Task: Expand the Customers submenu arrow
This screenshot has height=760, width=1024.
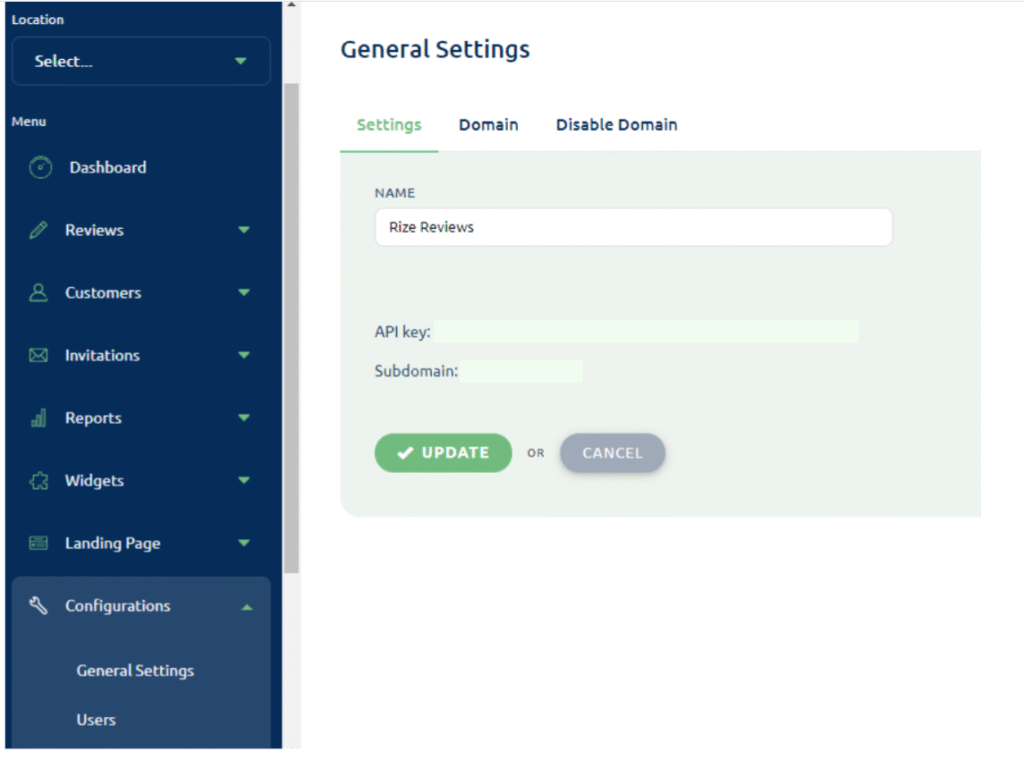Action: tap(244, 293)
